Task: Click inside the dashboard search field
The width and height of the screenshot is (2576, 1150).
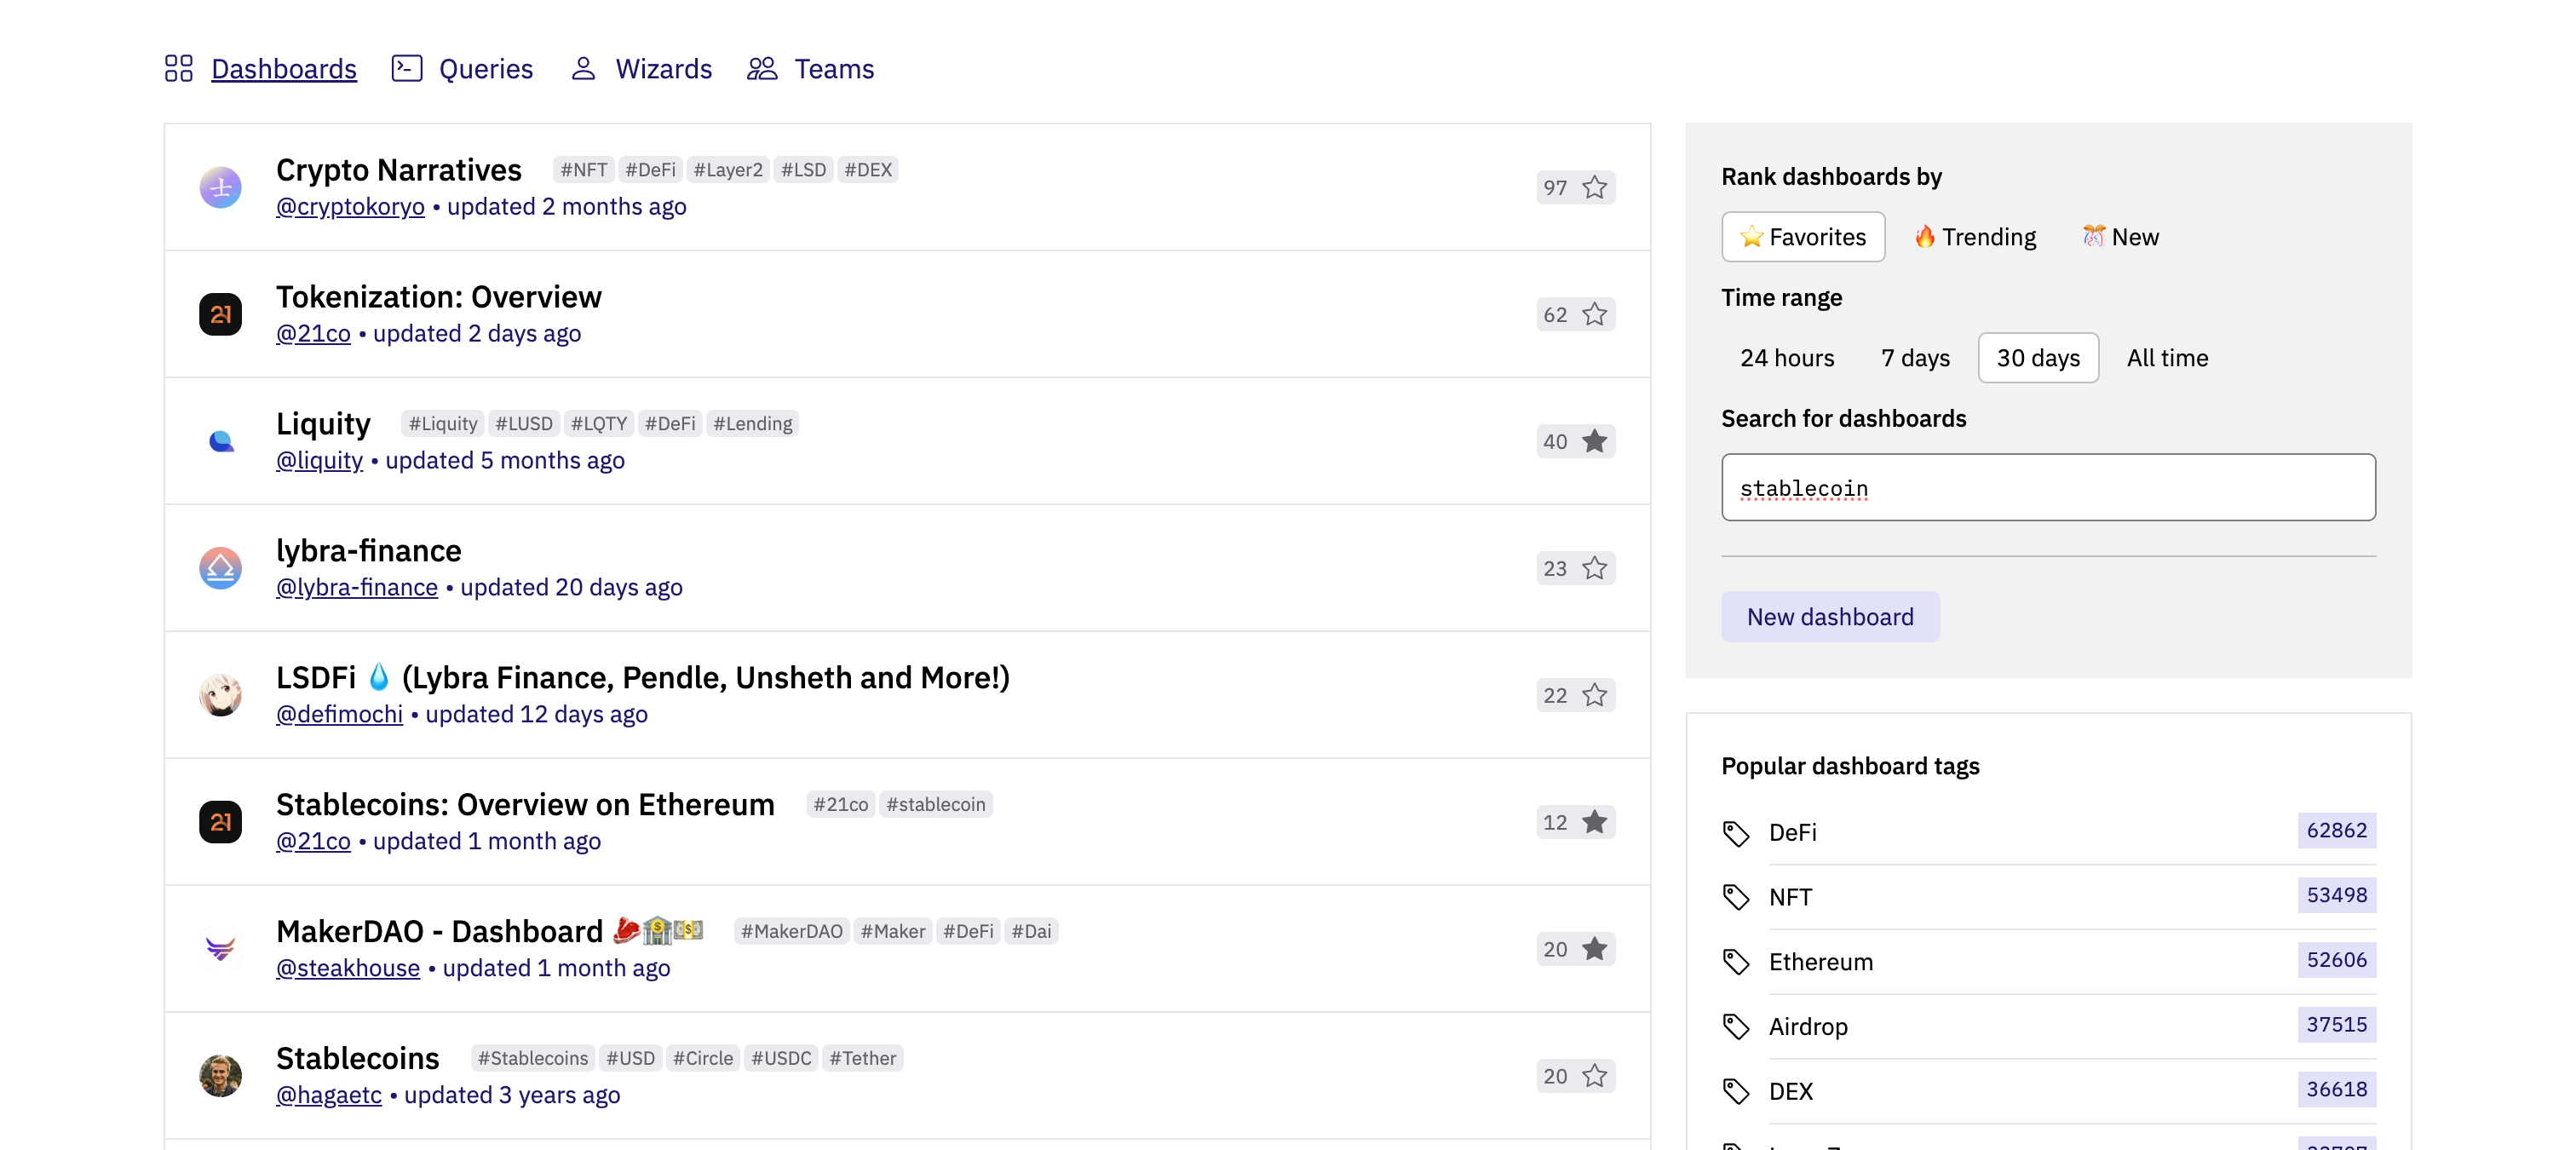Action: [x=2048, y=487]
